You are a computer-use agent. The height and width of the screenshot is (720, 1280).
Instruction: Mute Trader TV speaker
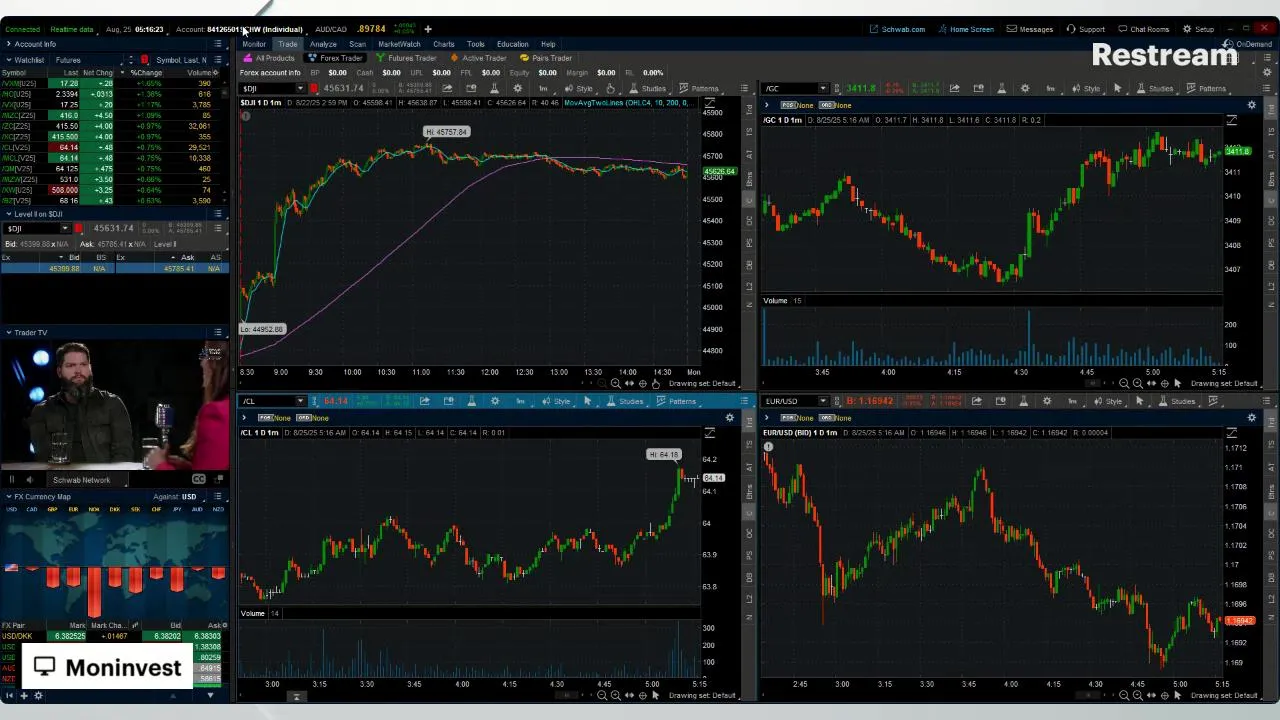click(29, 480)
